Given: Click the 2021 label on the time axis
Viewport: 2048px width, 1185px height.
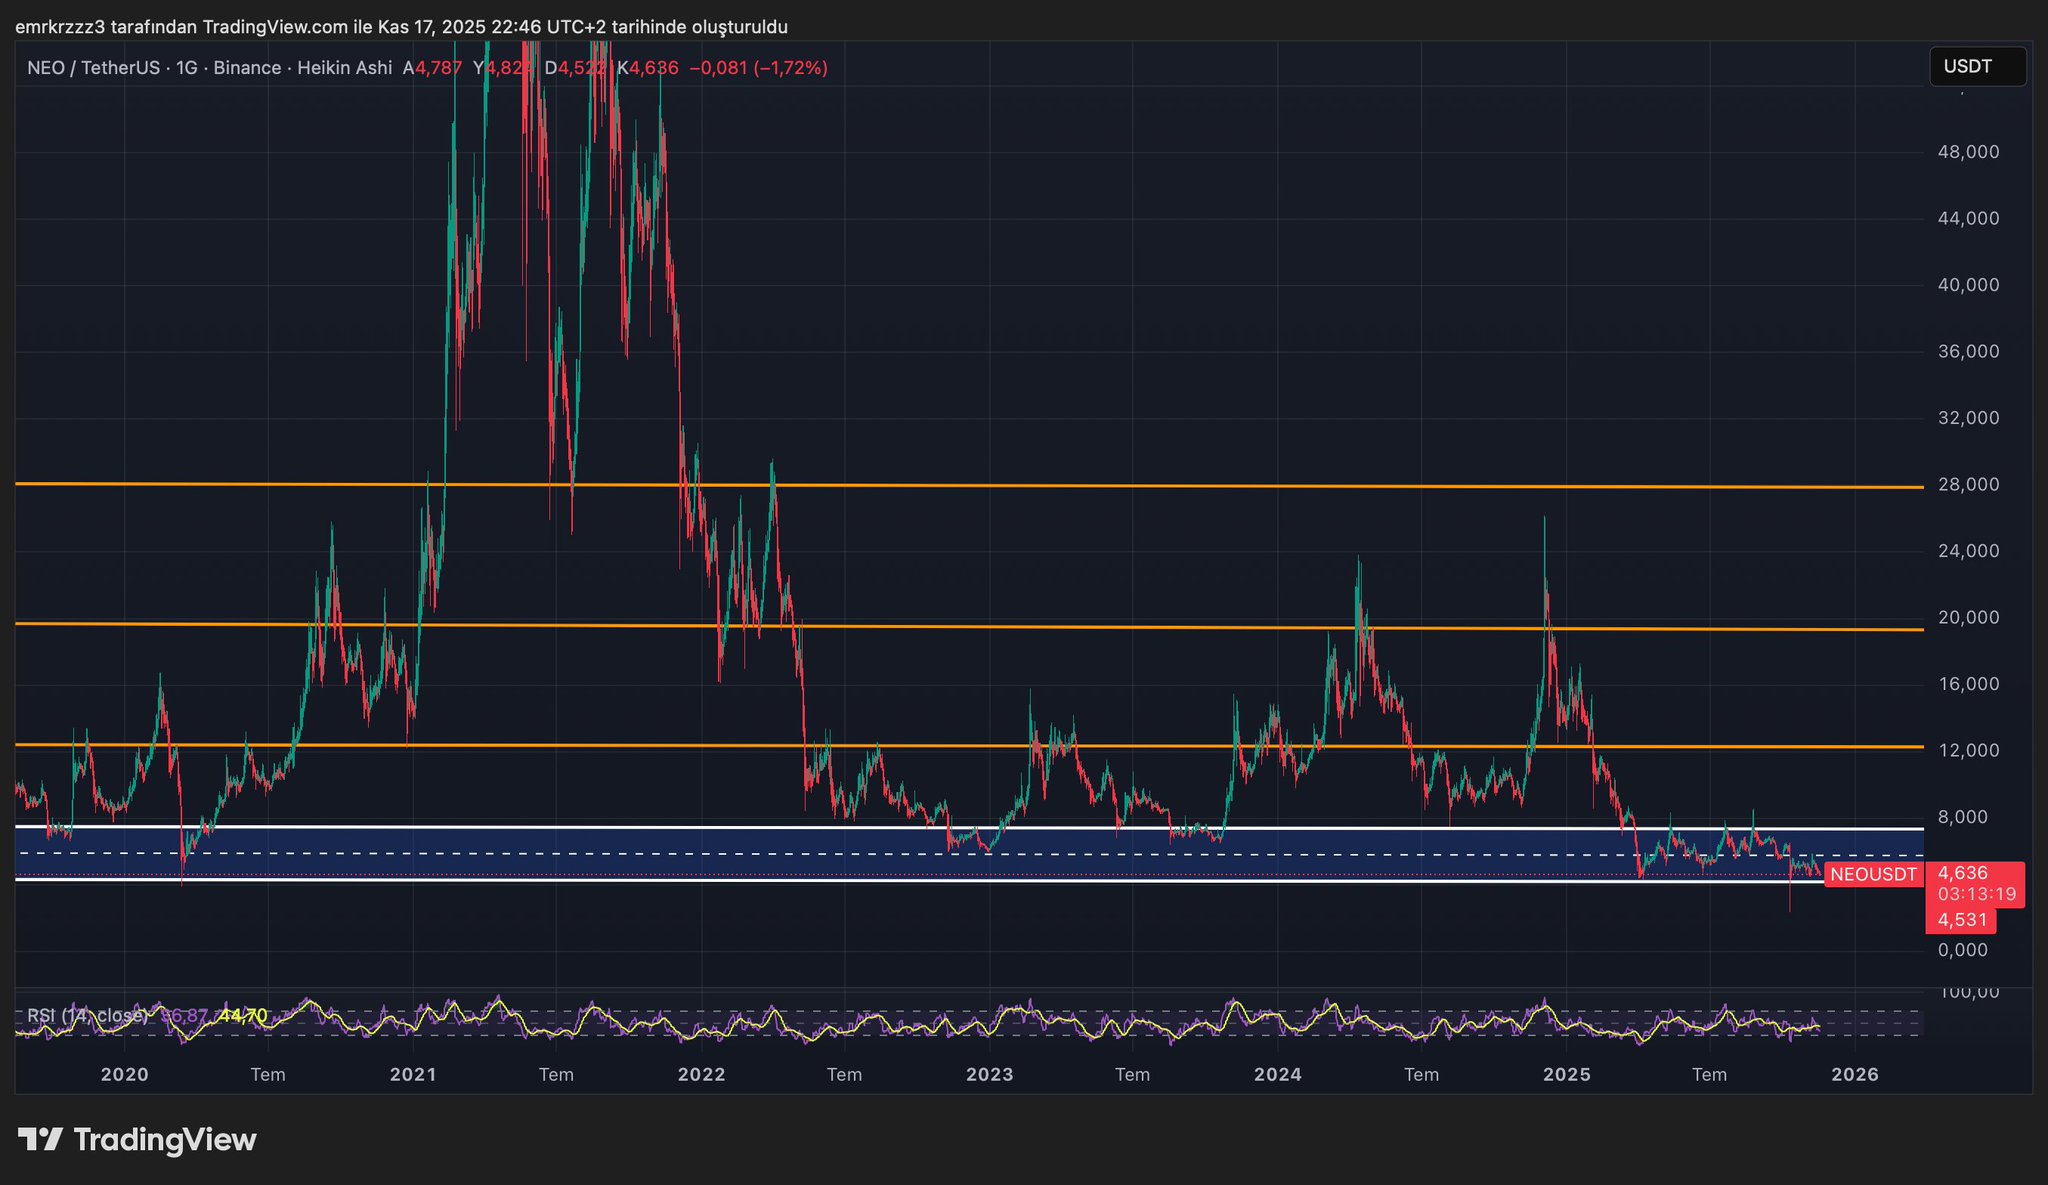Looking at the screenshot, I should (x=413, y=1075).
